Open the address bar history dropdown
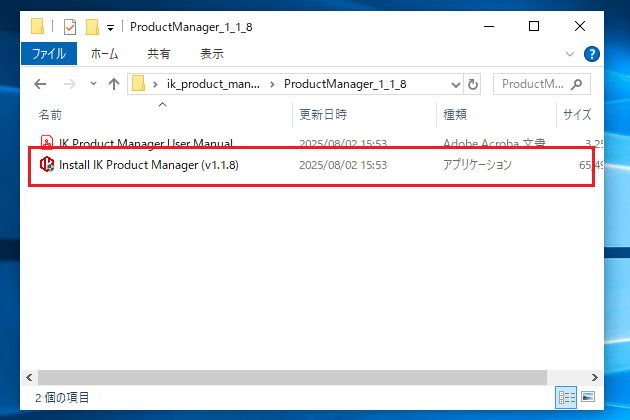Viewport: 630px width, 420px height. point(455,84)
